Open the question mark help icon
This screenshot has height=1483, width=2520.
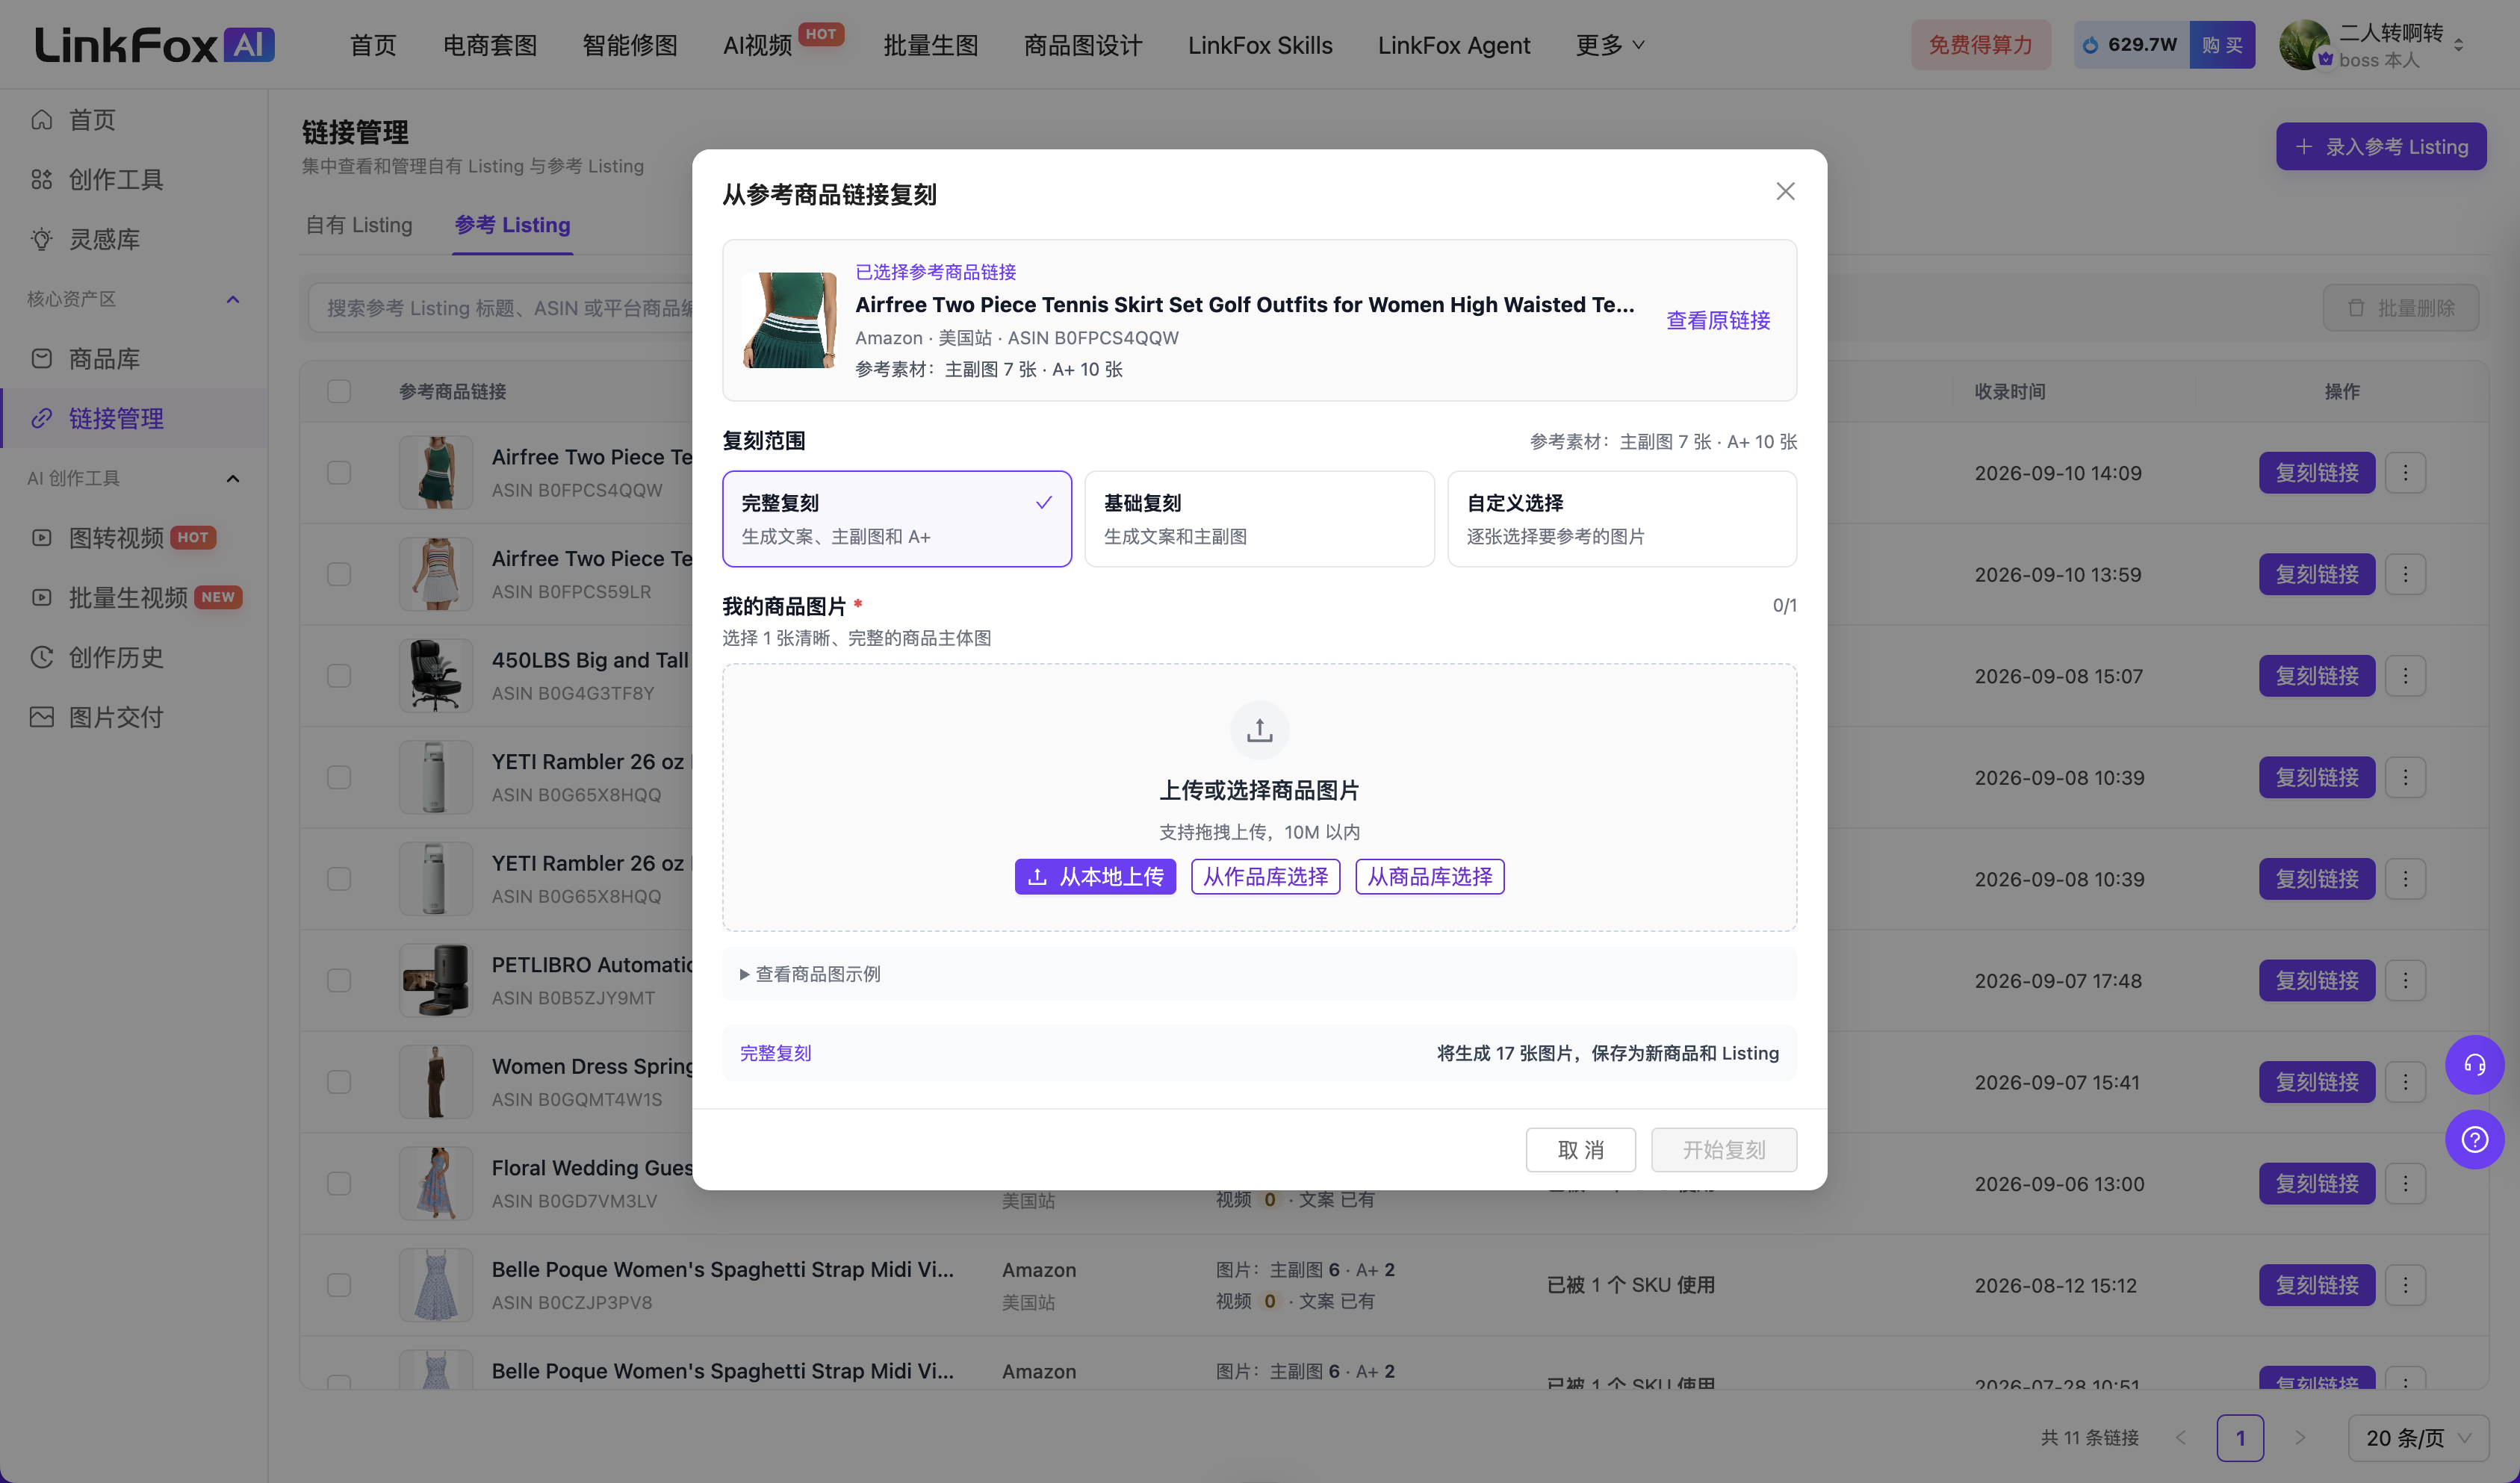pos(2474,1139)
